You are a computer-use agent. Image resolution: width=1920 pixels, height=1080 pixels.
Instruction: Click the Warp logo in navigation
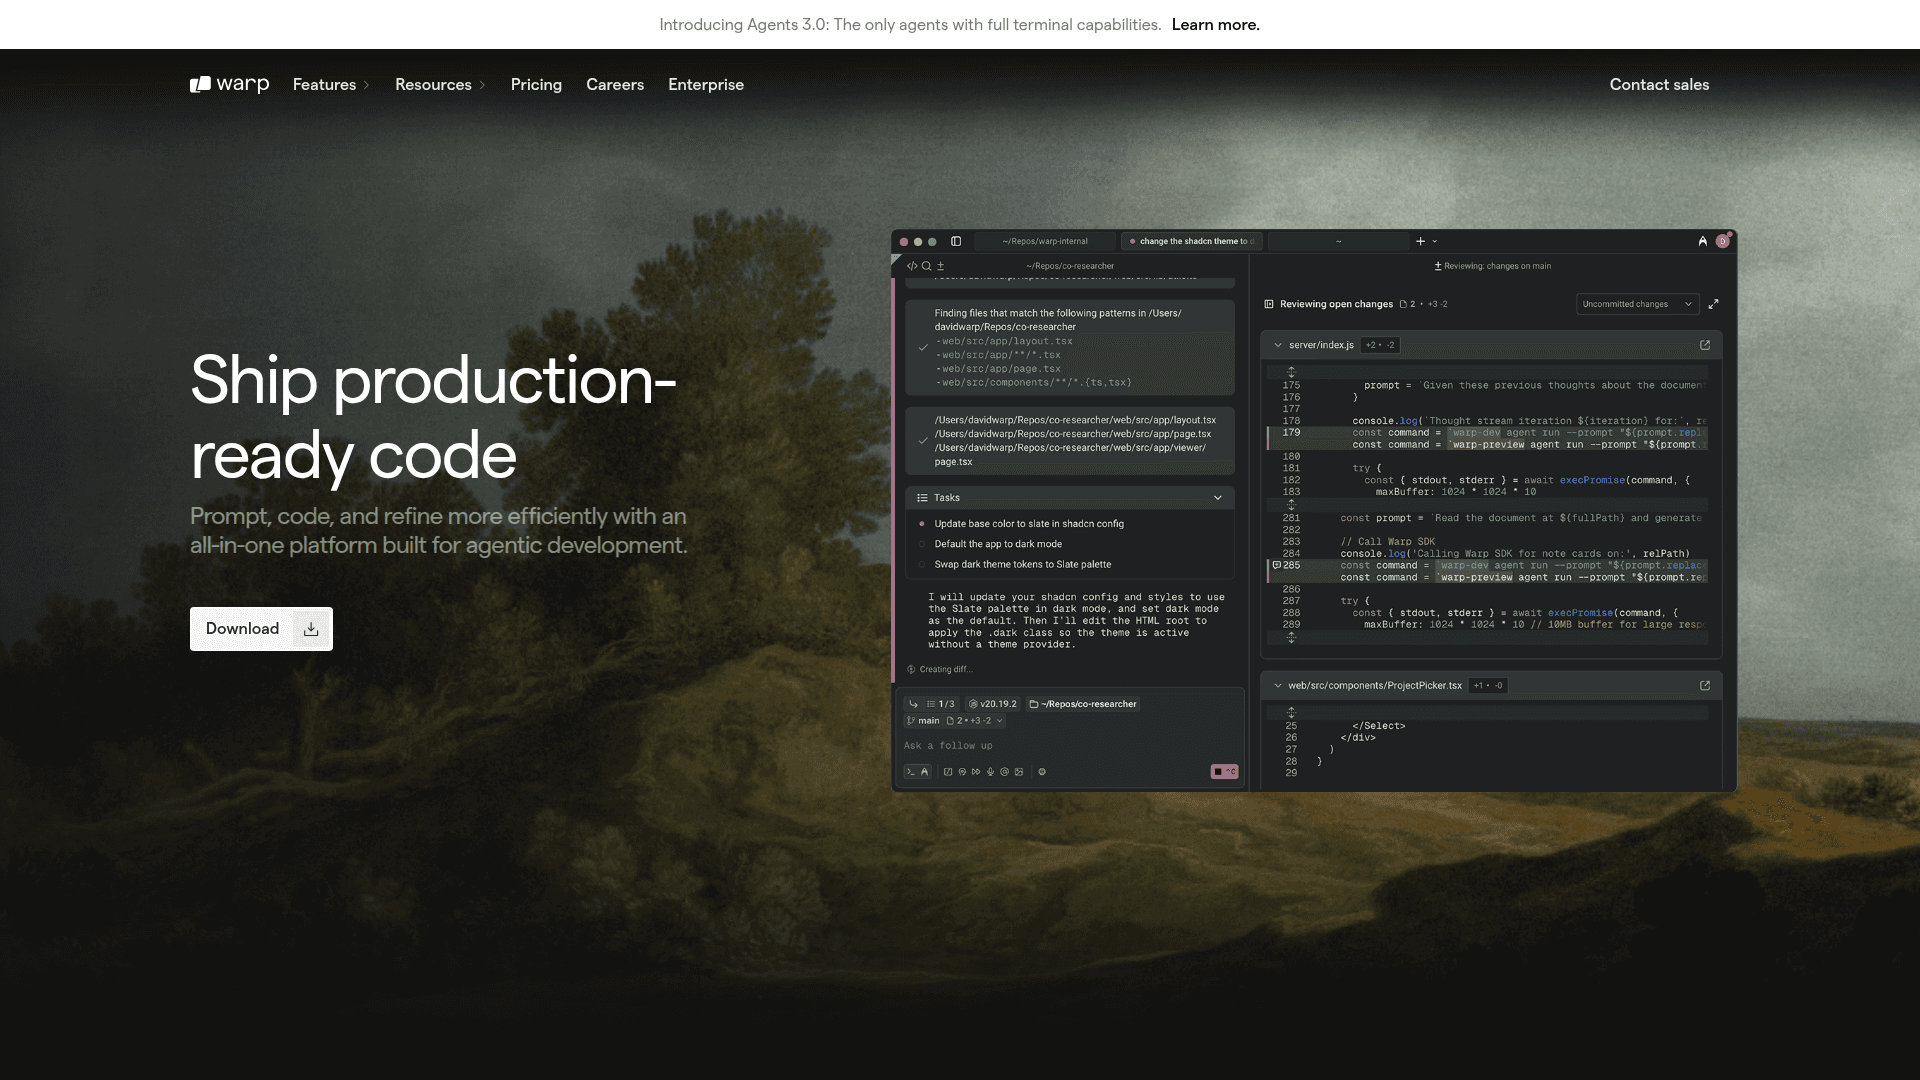(229, 85)
